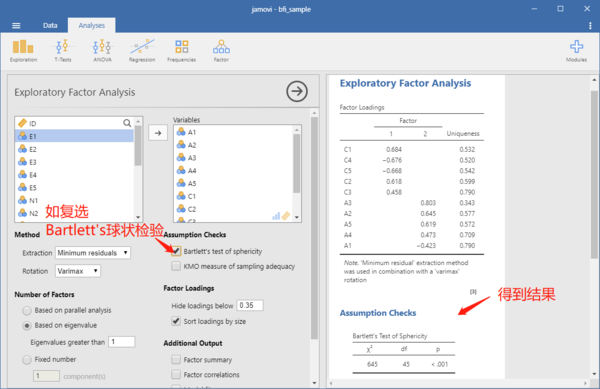Choose Fixed number of factors
This screenshot has width=600, height=389.
click(27, 360)
